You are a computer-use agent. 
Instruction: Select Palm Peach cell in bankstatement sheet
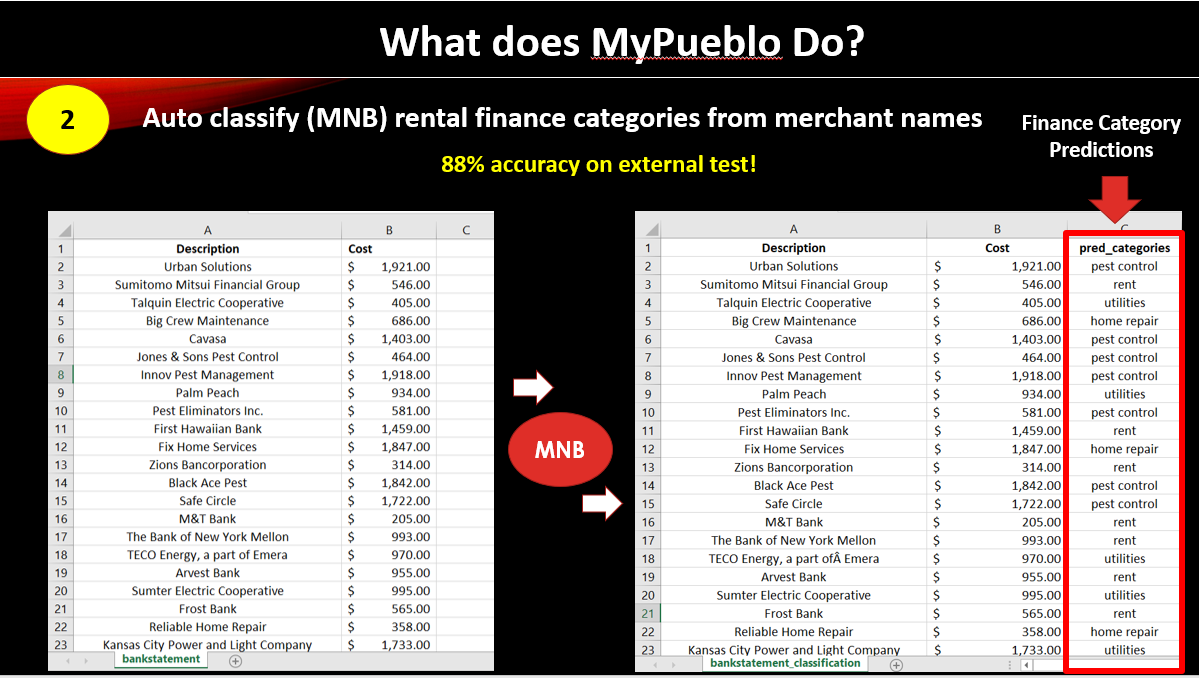(x=207, y=393)
